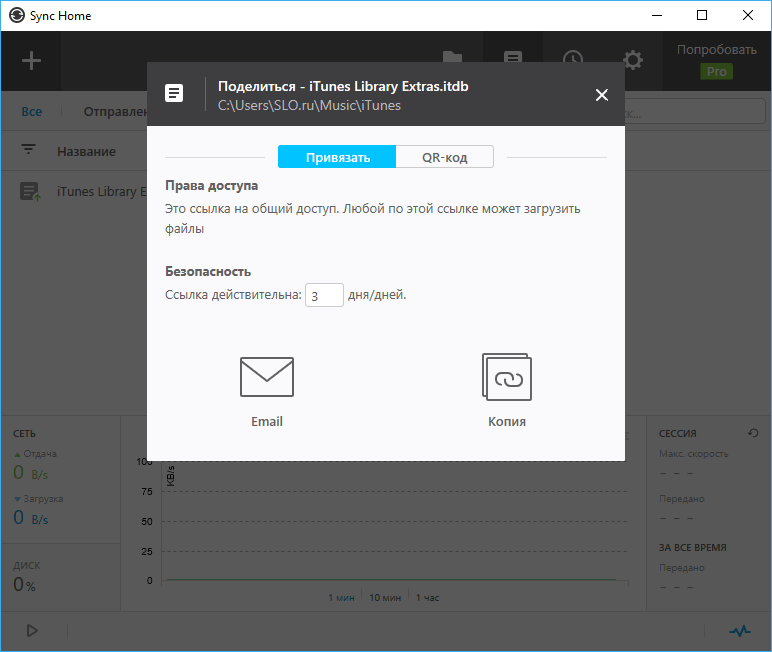Click the link validity days input field
This screenshot has width=772, height=652.
tap(324, 295)
